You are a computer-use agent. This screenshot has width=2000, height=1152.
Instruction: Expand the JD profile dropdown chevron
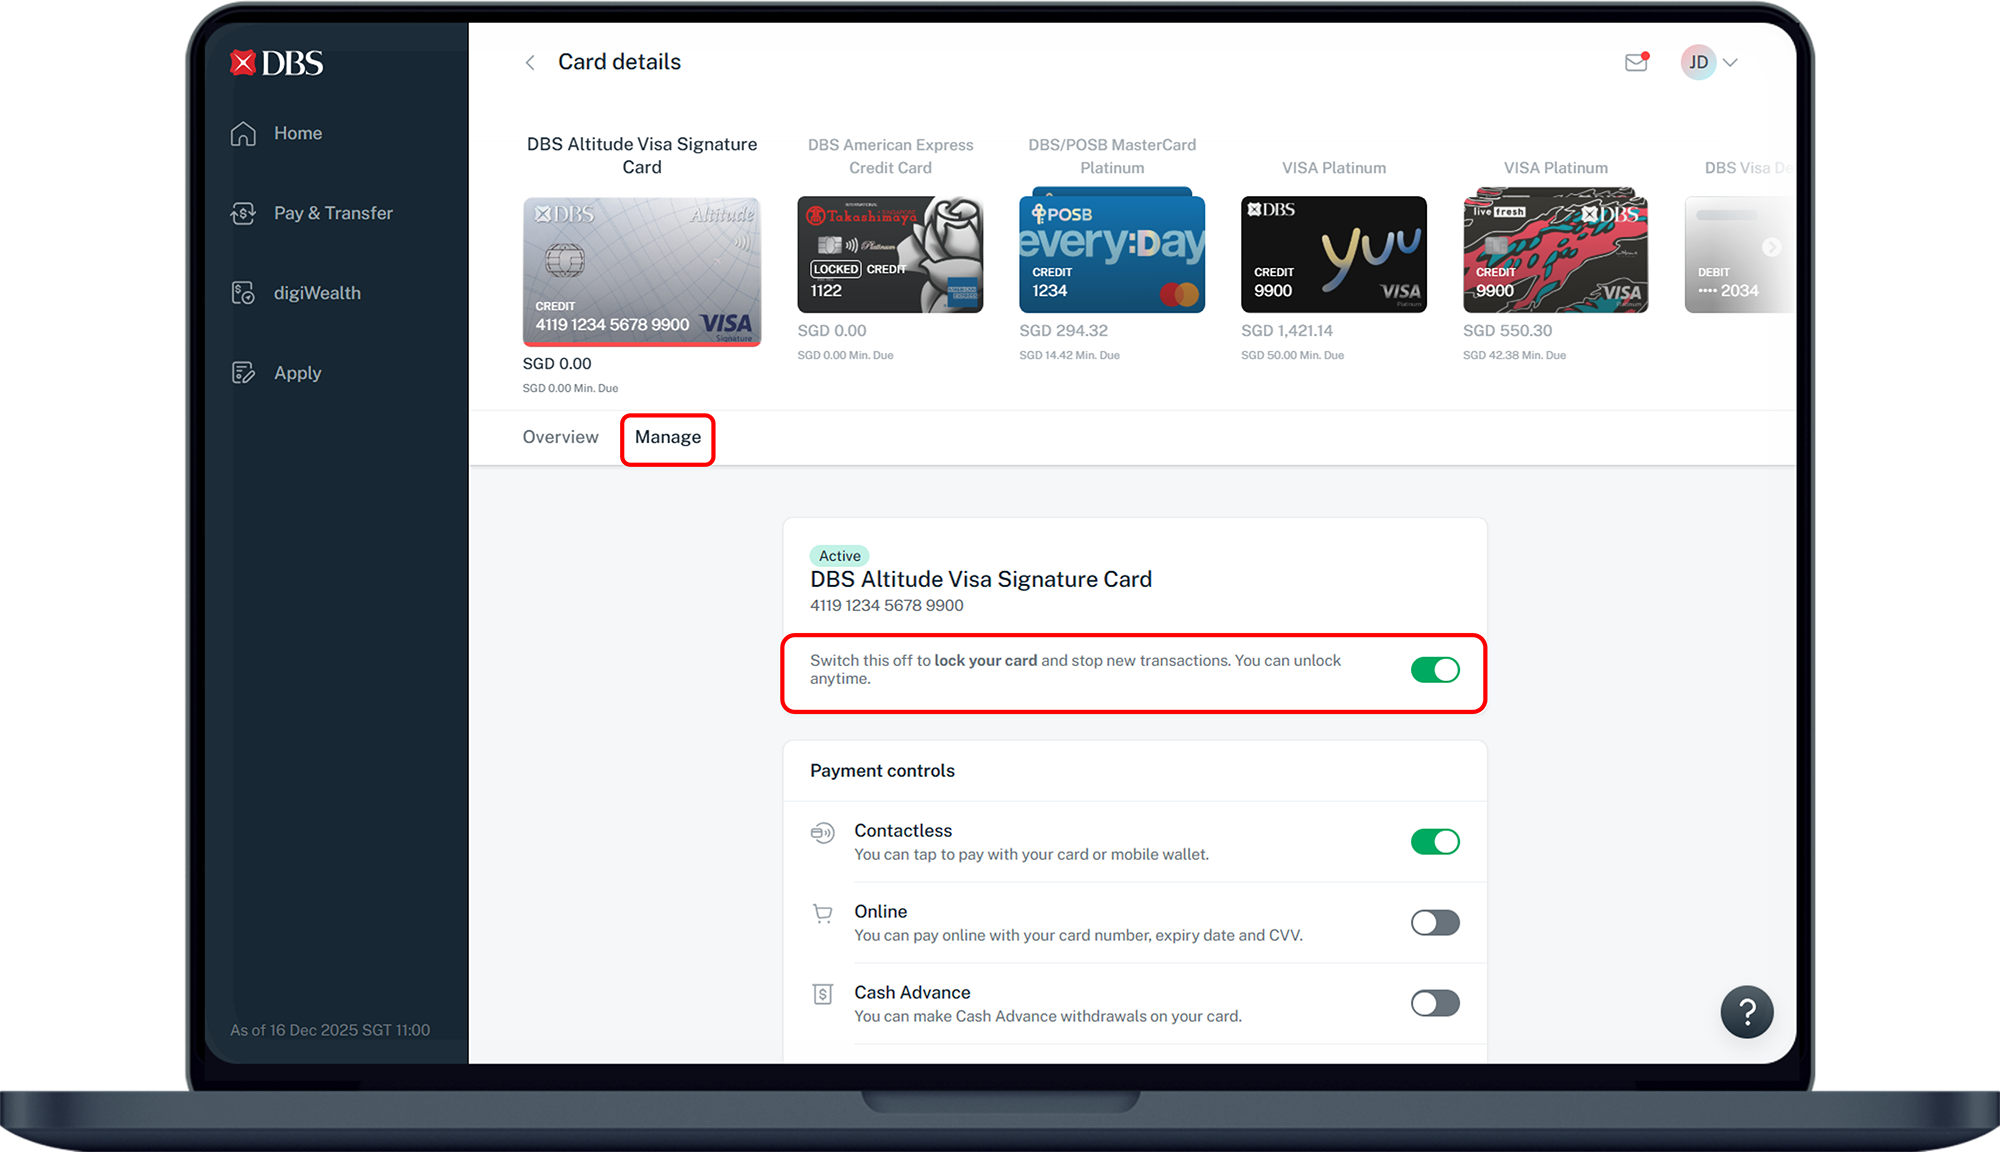click(1731, 62)
